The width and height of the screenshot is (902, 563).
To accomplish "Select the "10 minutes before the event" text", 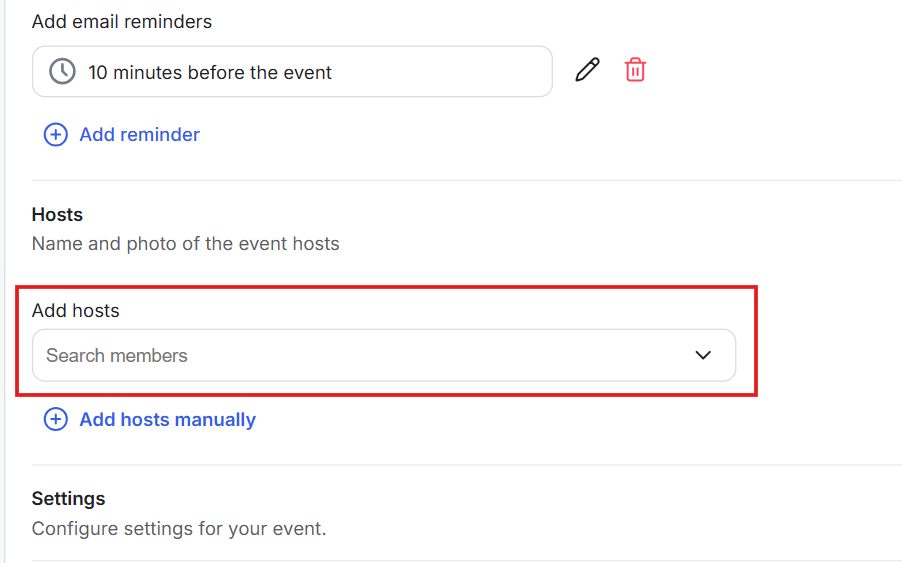I will coord(210,72).
